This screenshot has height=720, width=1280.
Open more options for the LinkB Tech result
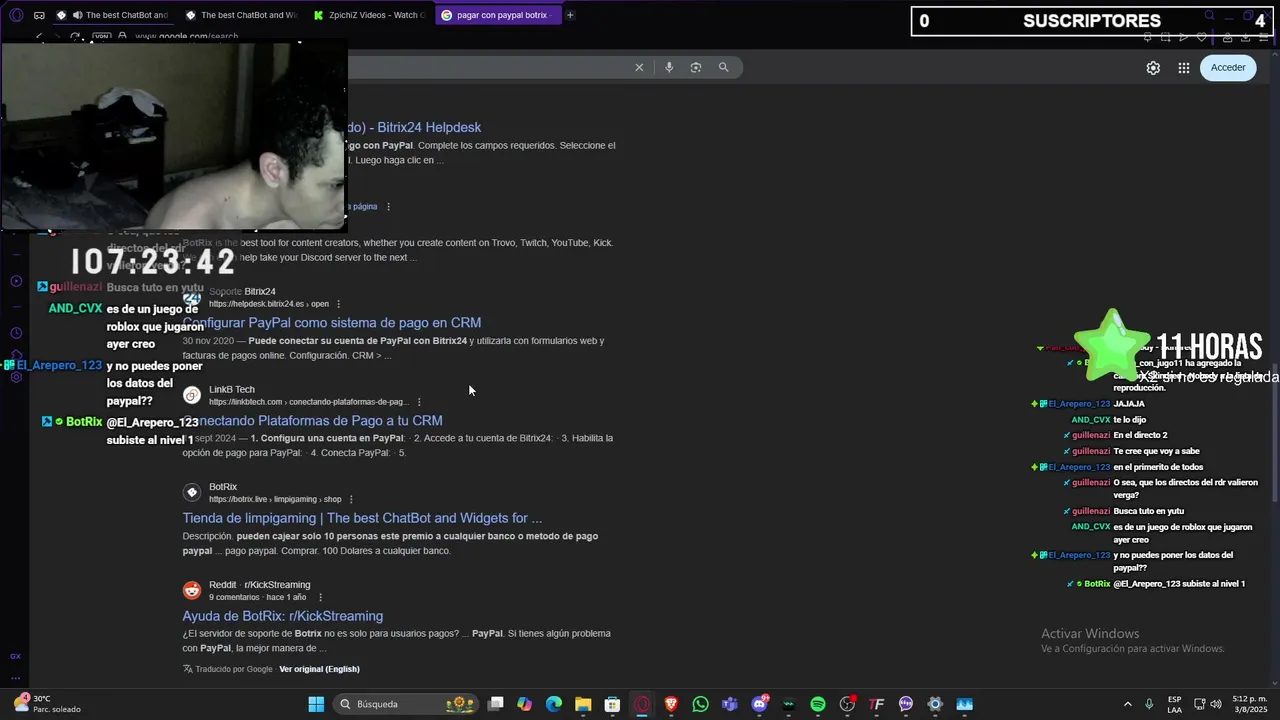tap(419, 402)
